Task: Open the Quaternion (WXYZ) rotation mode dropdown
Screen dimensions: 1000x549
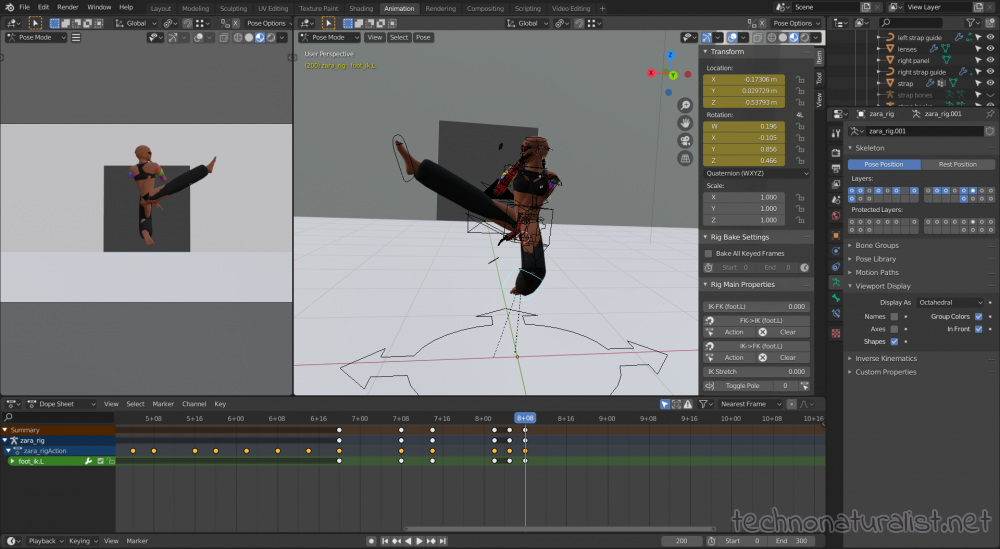Action: (x=756, y=173)
